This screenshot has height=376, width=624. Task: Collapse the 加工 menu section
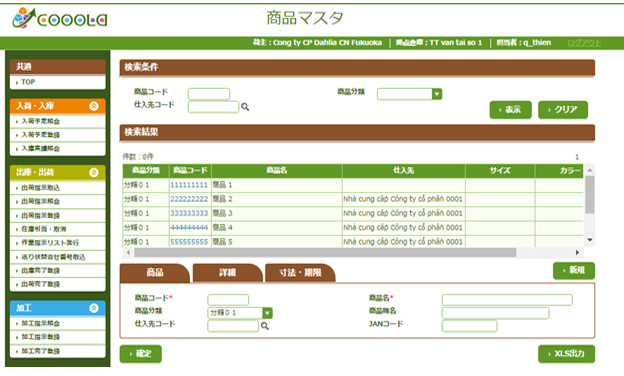(x=94, y=308)
